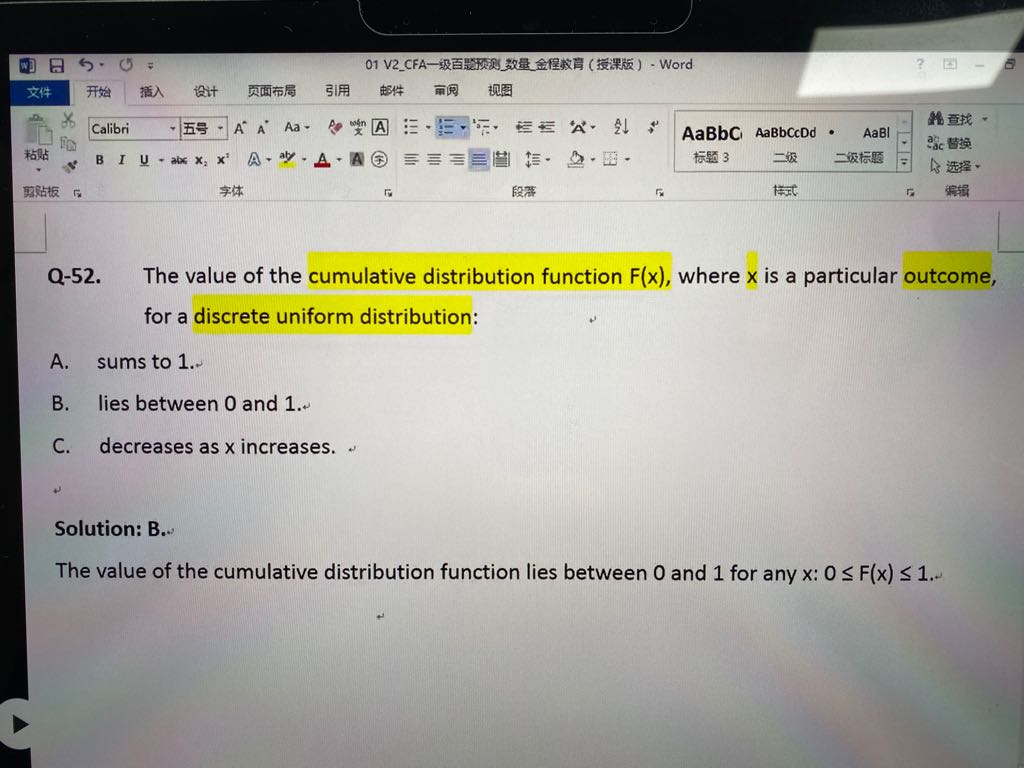
Task: Activate the Format Painter brush
Action: (69, 166)
